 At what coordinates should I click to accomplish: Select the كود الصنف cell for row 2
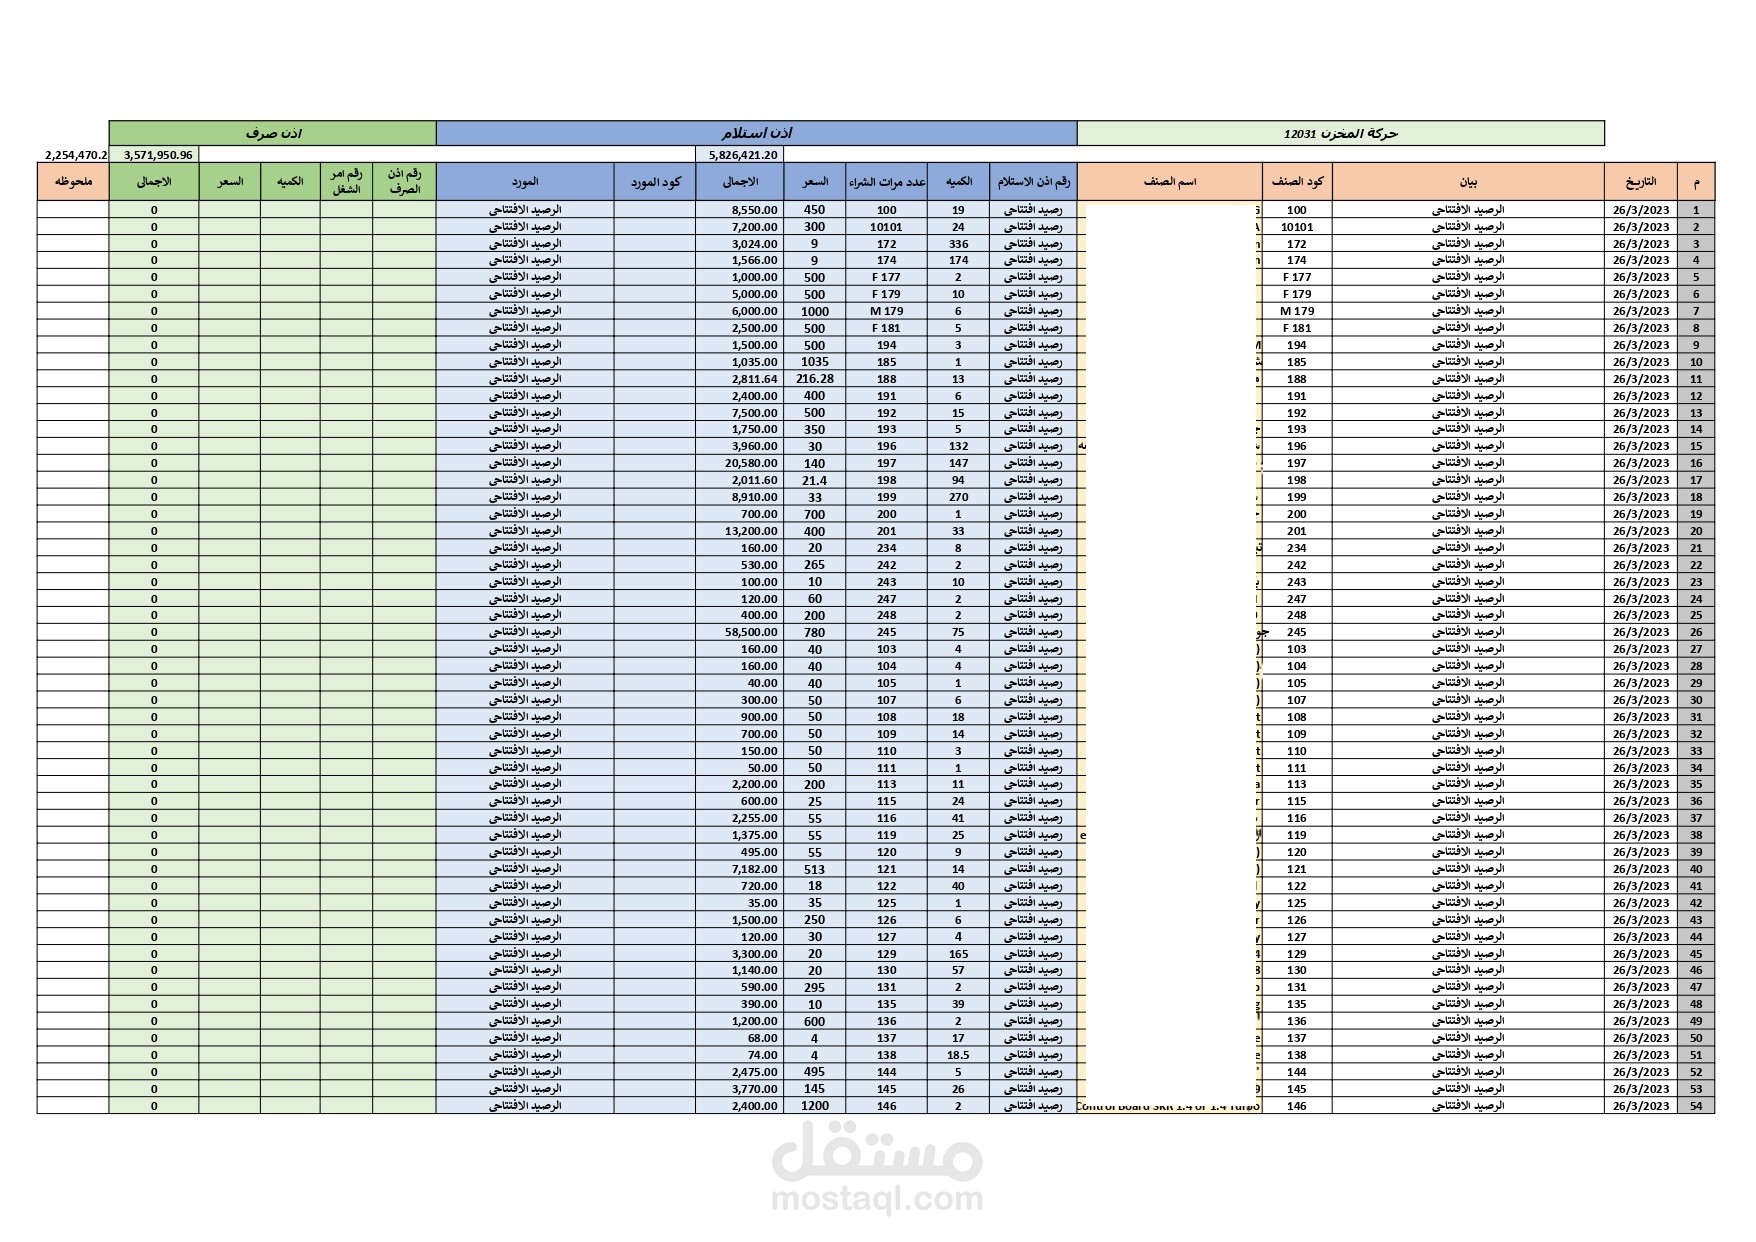1297,227
